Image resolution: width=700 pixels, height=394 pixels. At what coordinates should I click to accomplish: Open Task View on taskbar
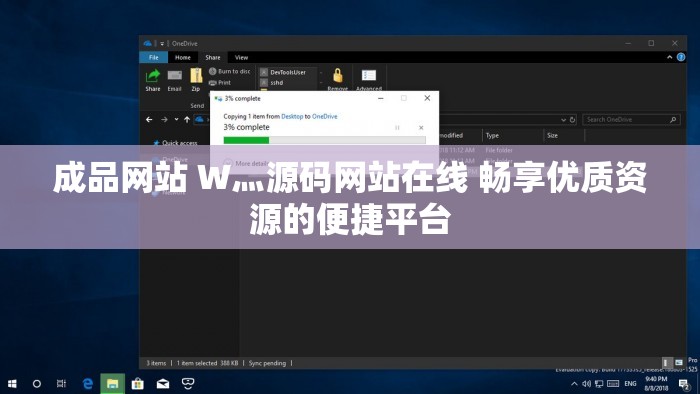click(62, 384)
